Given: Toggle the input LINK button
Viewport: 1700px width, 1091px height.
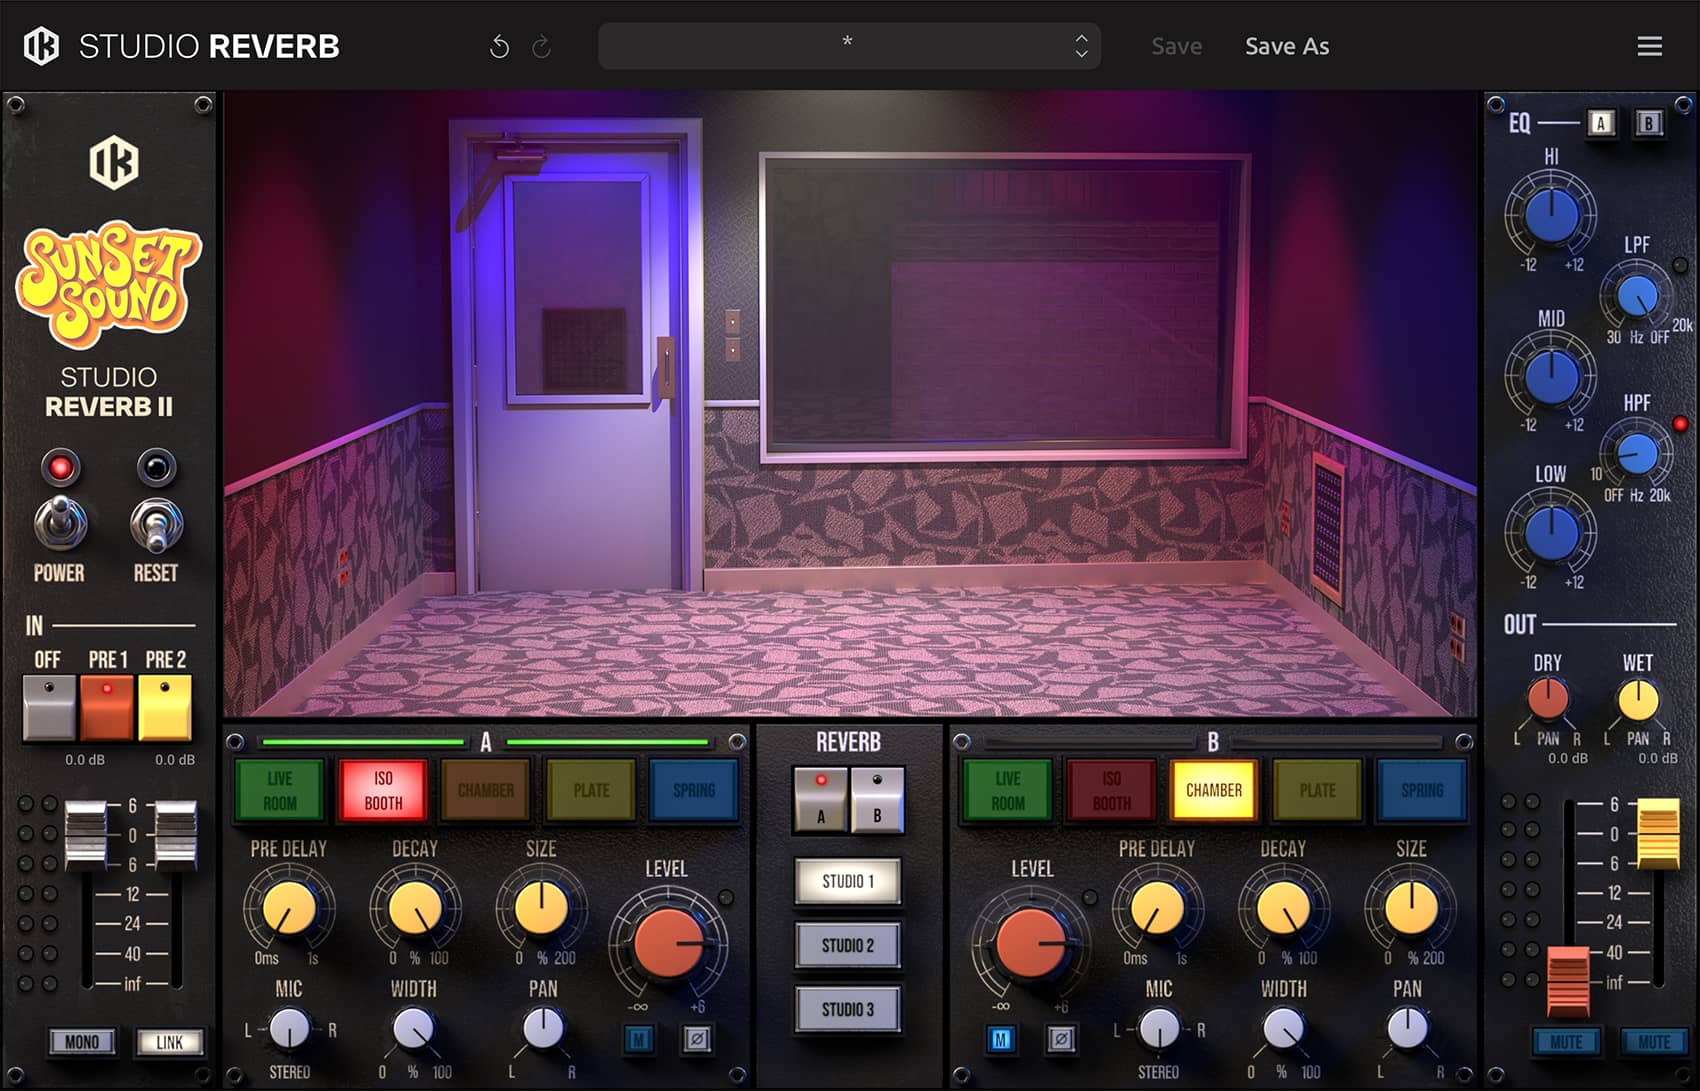Looking at the screenshot, I should click(x=169, y=1042).
